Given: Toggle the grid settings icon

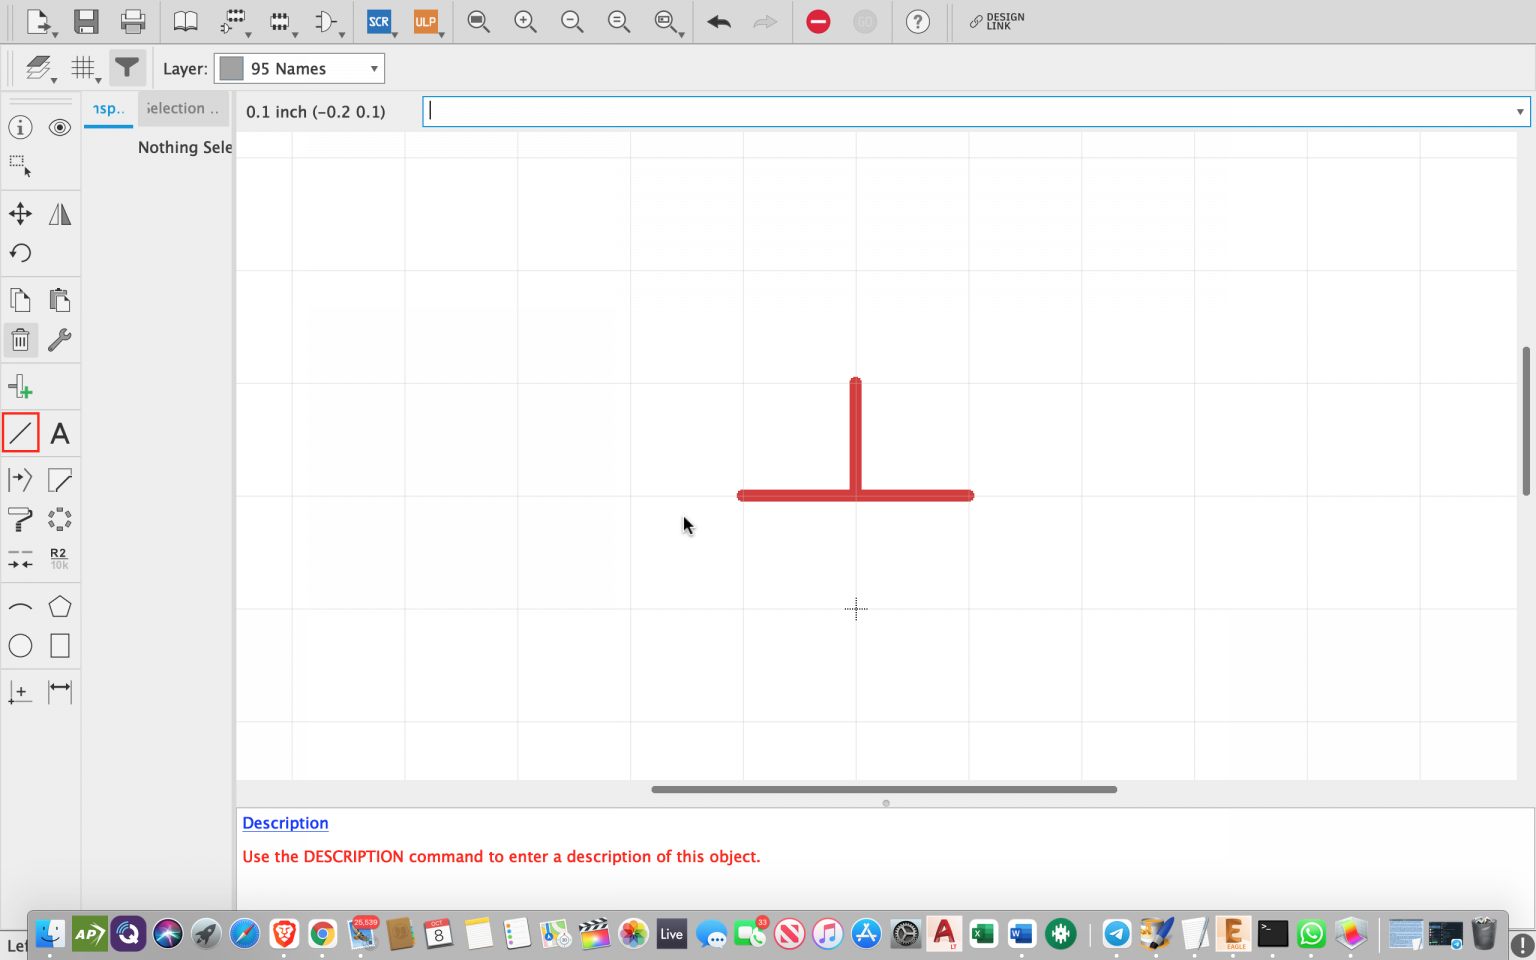Looking at the screenshot, I should pyautogui.click(x=83, y=68).
